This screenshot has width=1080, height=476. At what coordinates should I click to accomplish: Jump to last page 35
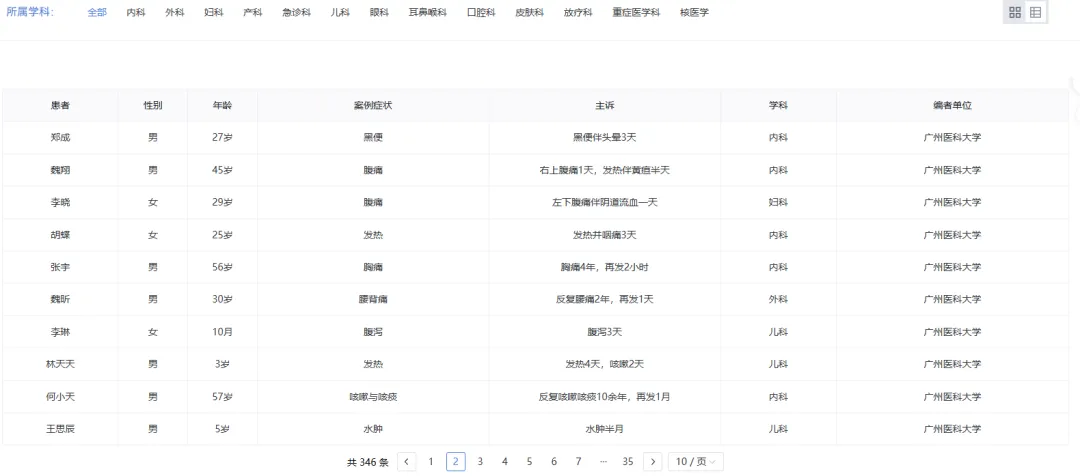627,462
